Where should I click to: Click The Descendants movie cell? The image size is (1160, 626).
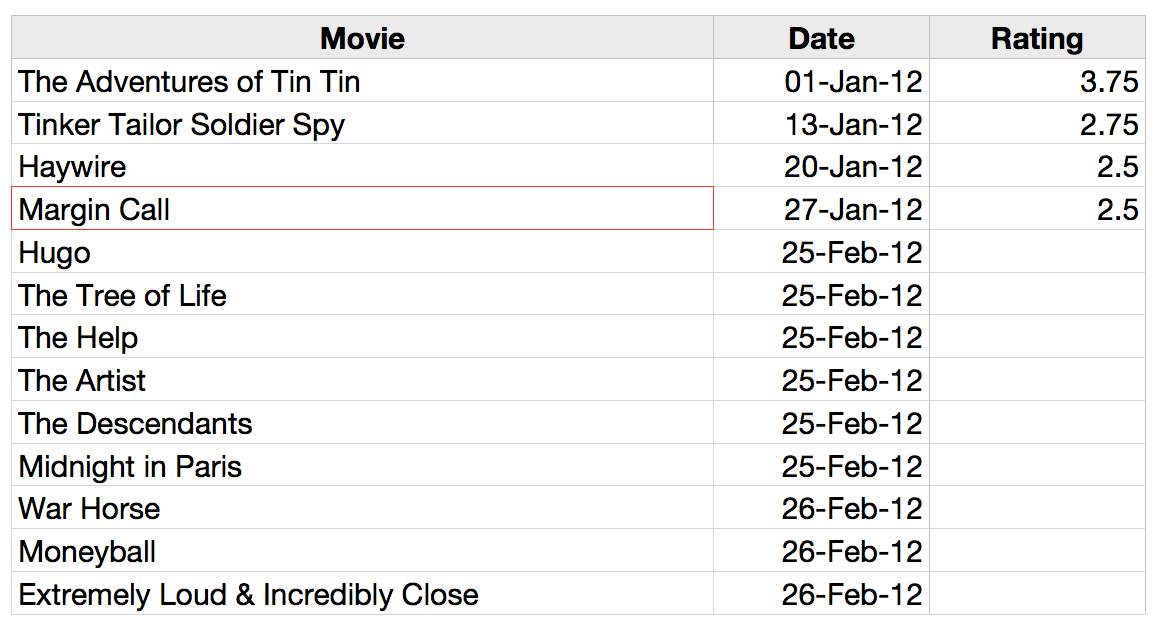[362, 423]
